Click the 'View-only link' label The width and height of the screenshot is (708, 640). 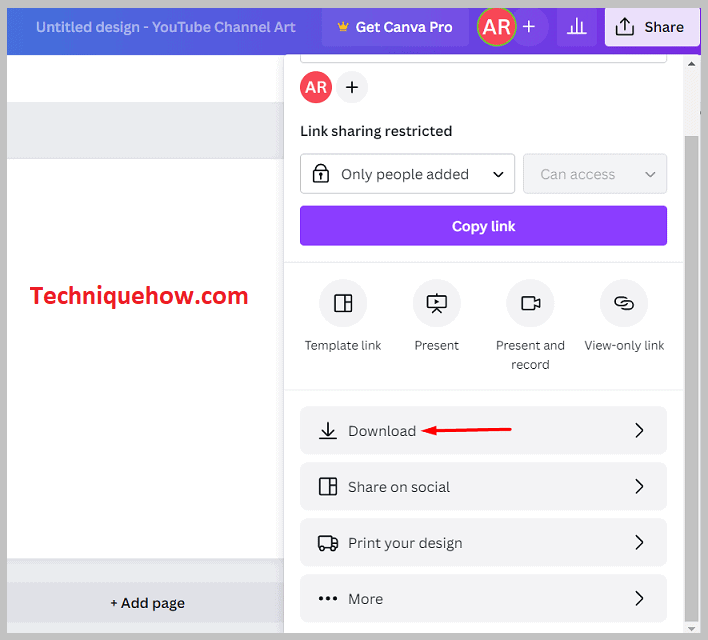tap(624, 346)
